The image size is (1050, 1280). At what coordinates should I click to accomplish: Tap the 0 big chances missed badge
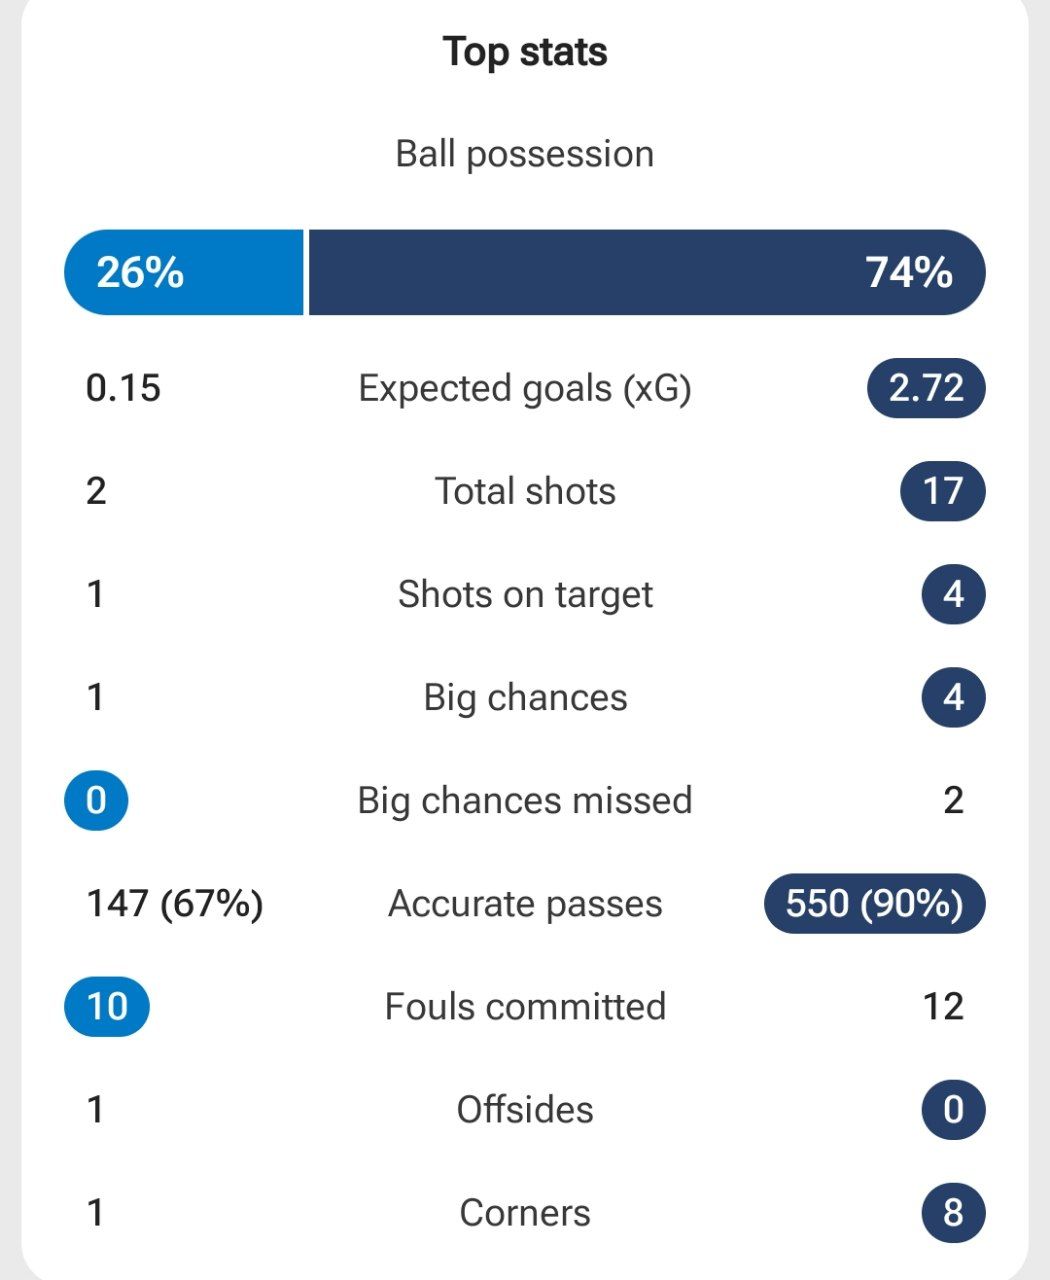coord(96,800)
